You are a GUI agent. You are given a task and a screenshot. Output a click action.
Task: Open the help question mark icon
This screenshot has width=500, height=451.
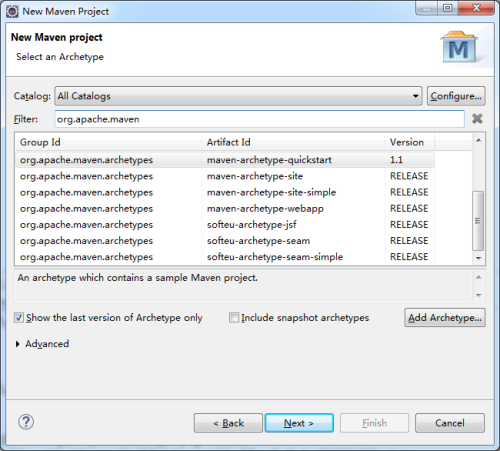[26, 422]
